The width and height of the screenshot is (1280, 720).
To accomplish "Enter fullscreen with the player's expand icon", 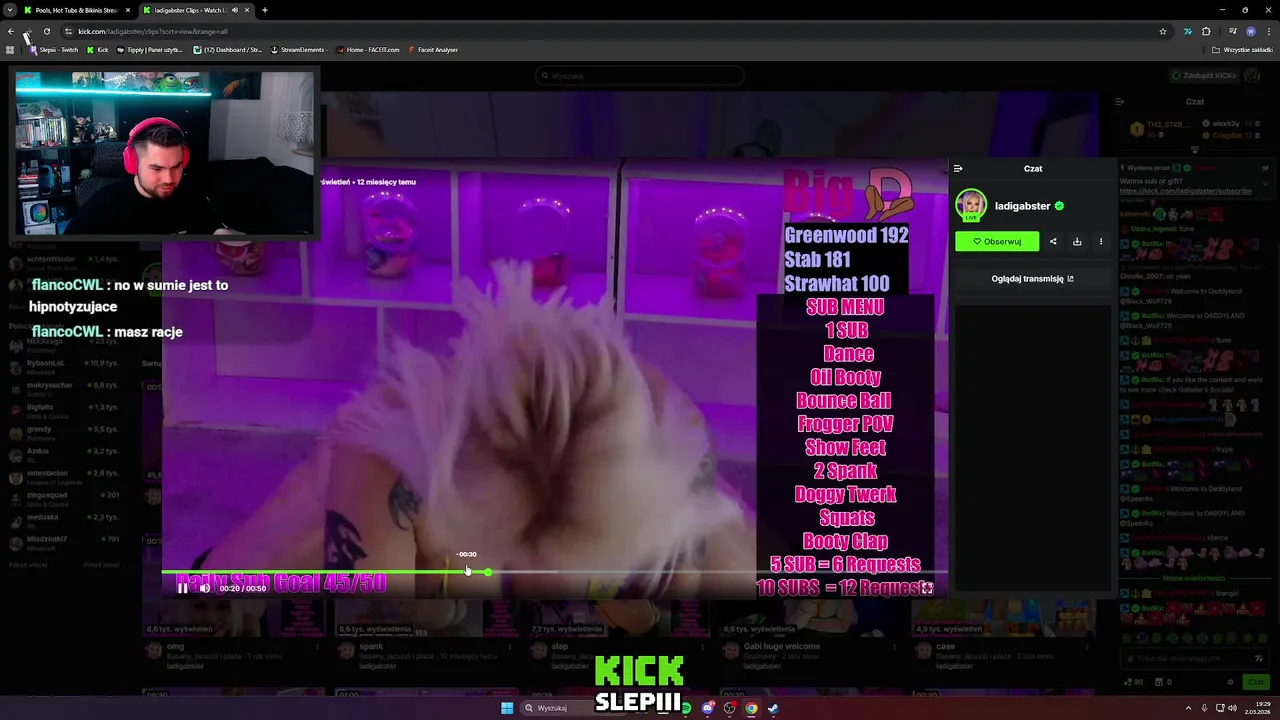I will (927, 588).
